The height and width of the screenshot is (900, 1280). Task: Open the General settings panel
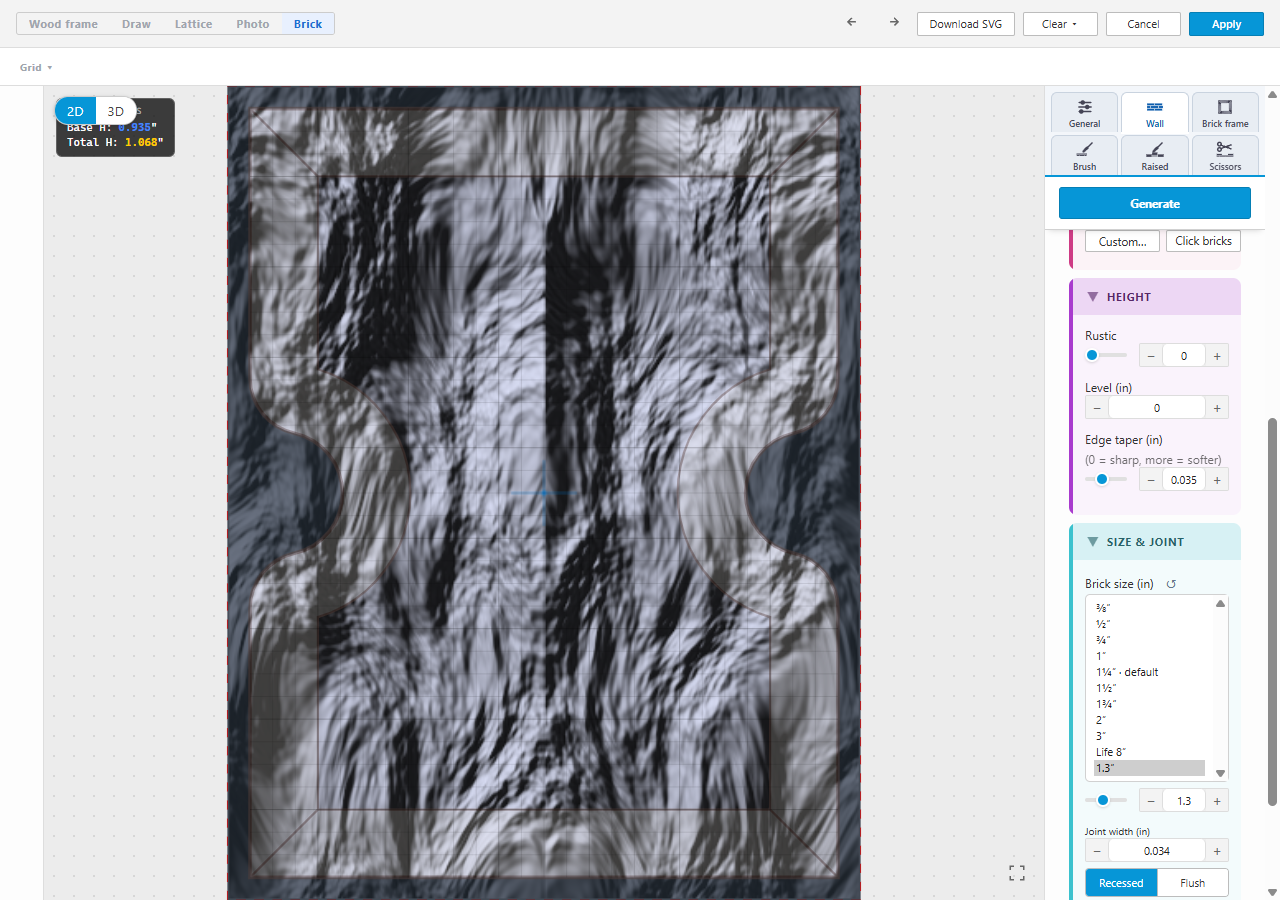[1084, 113]
